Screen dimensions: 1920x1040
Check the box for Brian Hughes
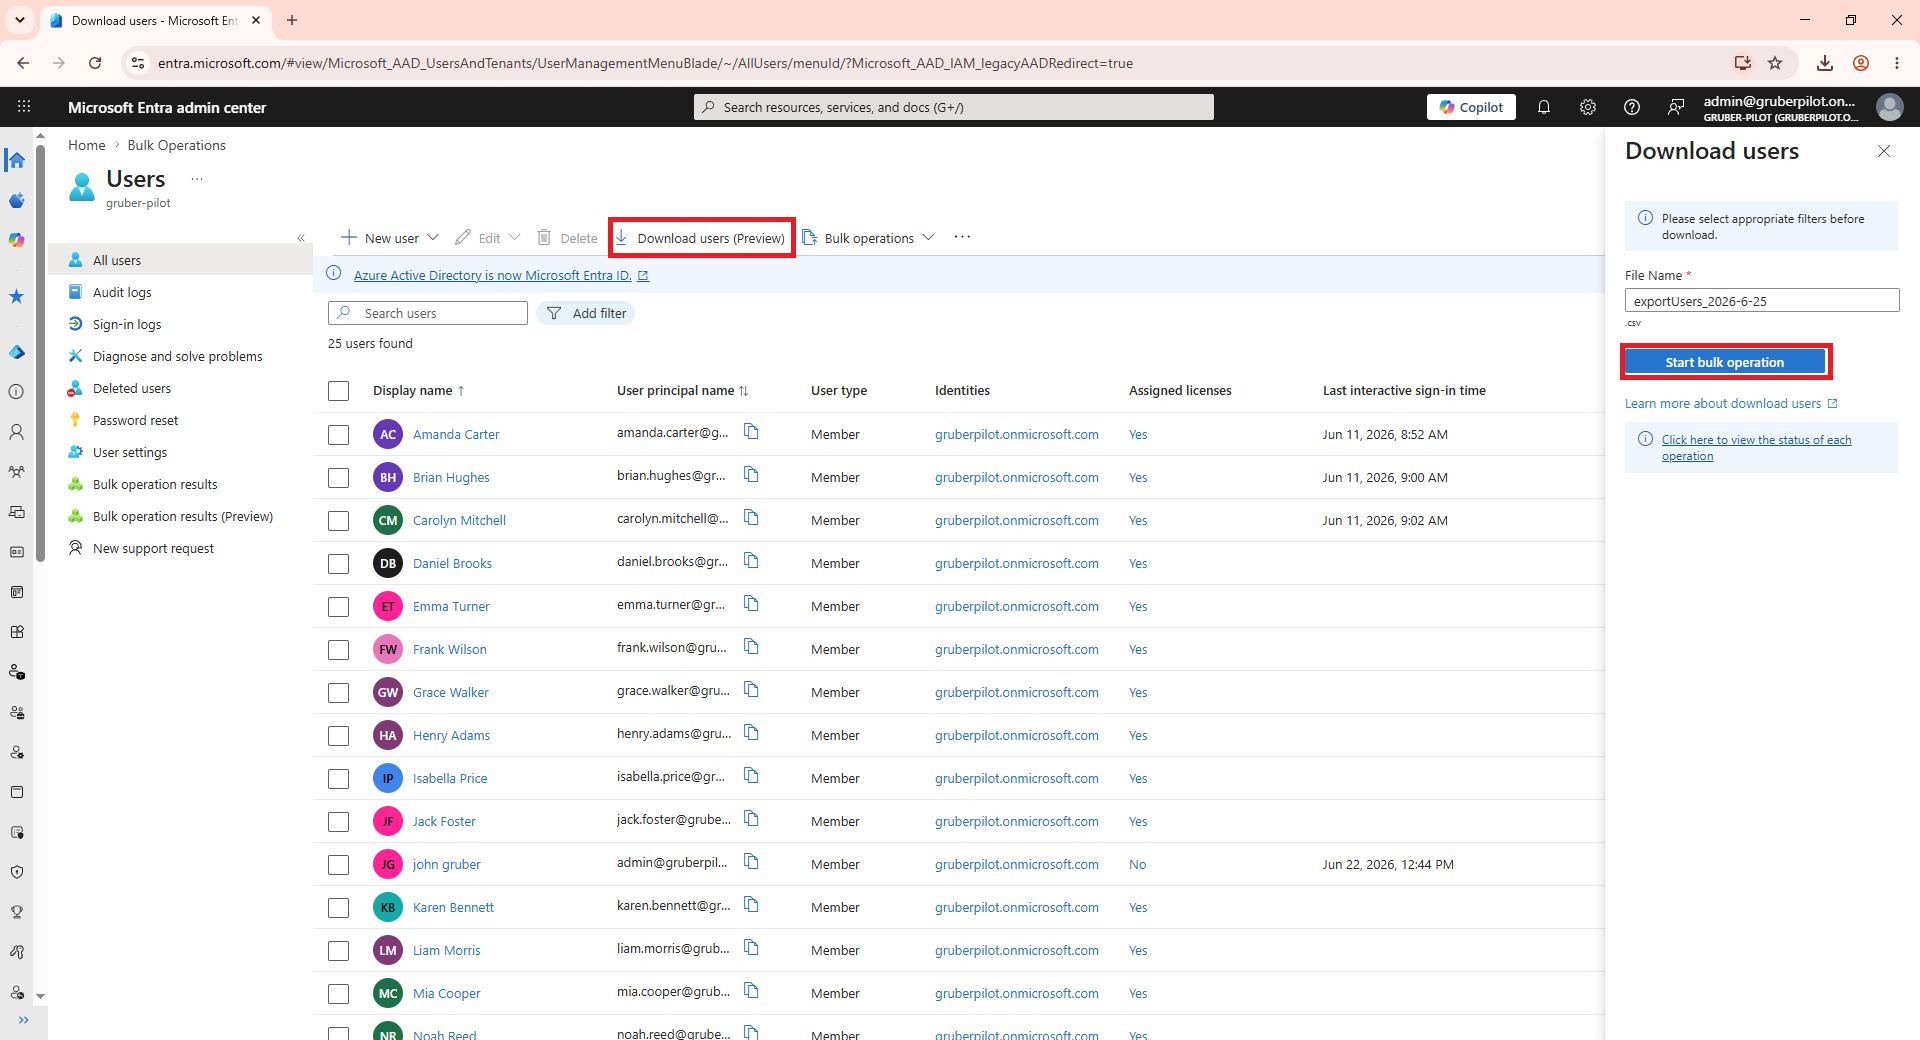(339, 478)
